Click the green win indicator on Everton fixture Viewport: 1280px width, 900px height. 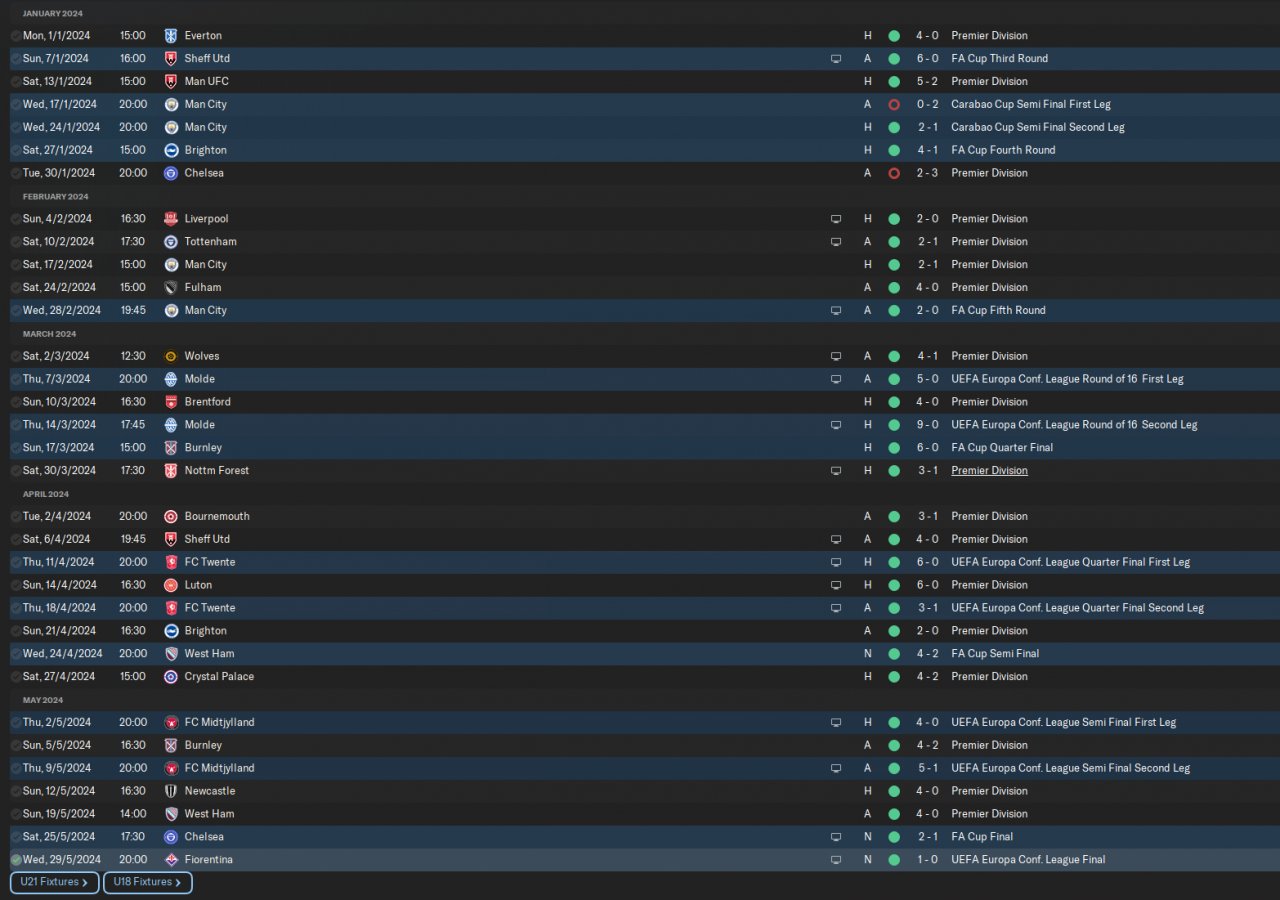click(x=894, y=35)
